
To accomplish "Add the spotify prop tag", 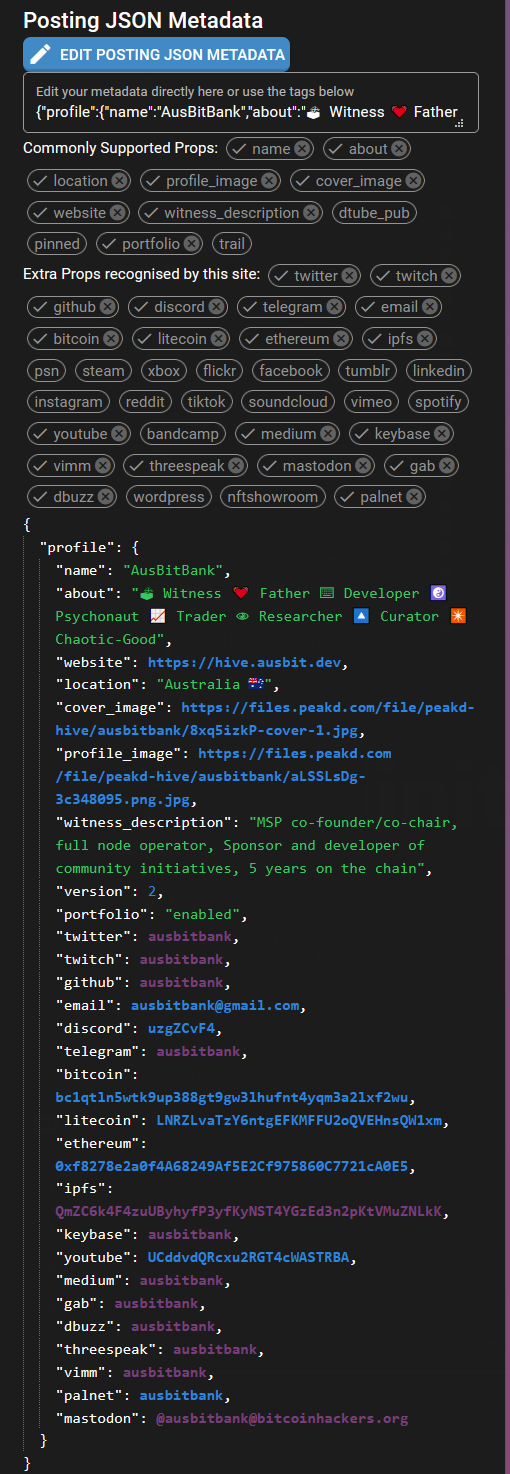I will click(x=439, y=402).
